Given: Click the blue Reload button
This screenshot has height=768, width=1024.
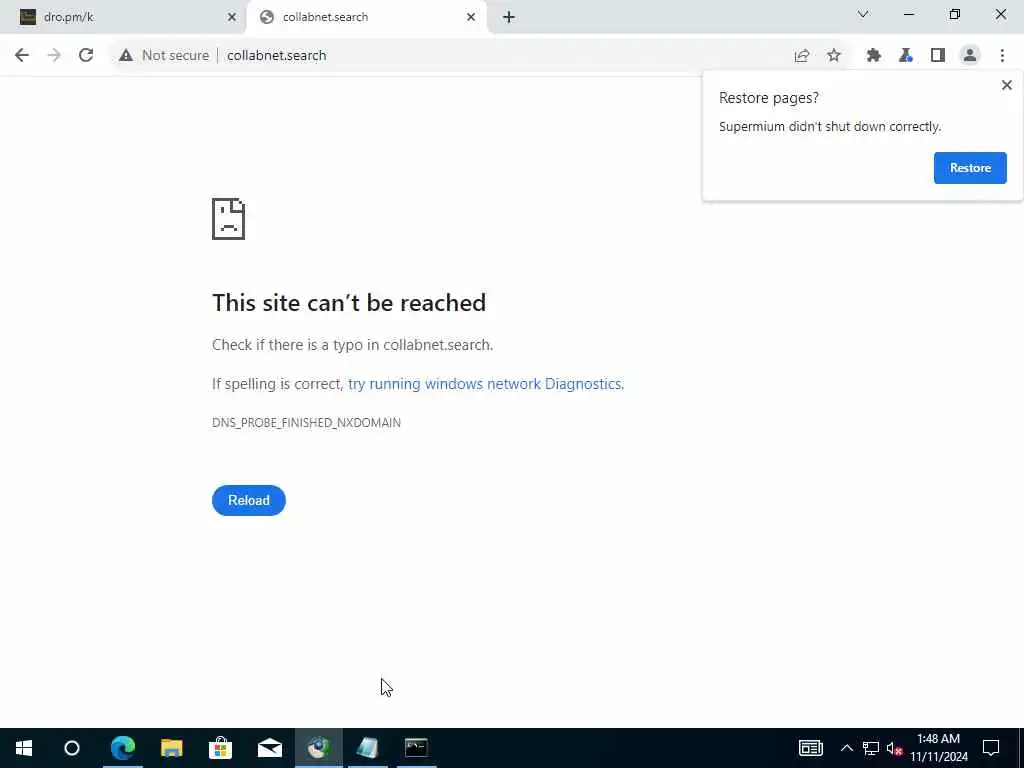Looking at the screenshot, I should click(249, 500).
